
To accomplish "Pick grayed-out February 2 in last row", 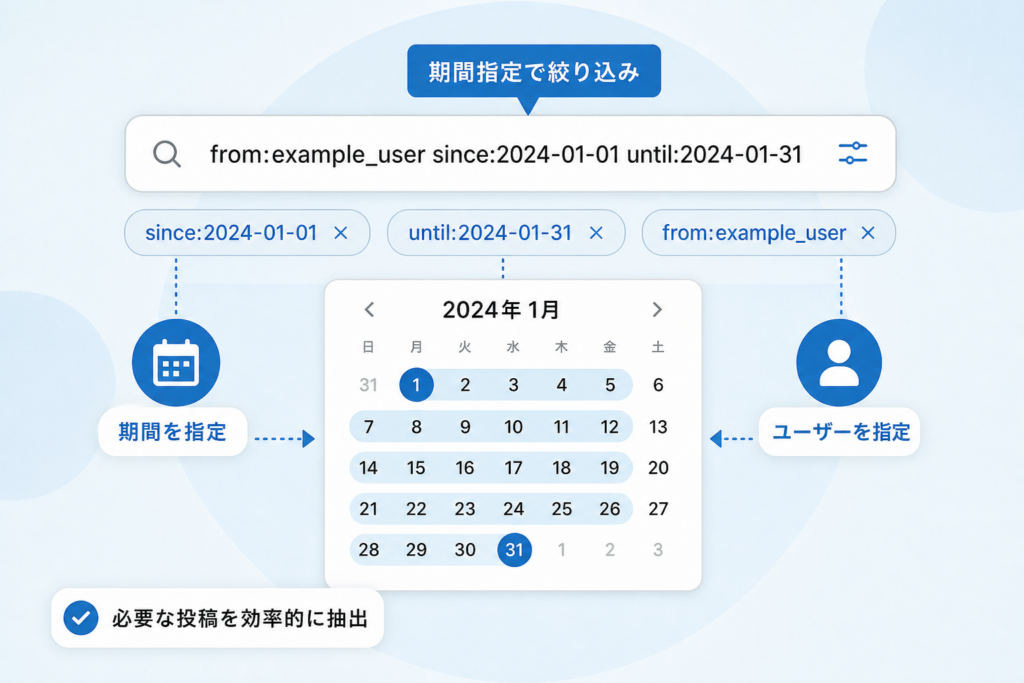I will click(x=610, y=550).
